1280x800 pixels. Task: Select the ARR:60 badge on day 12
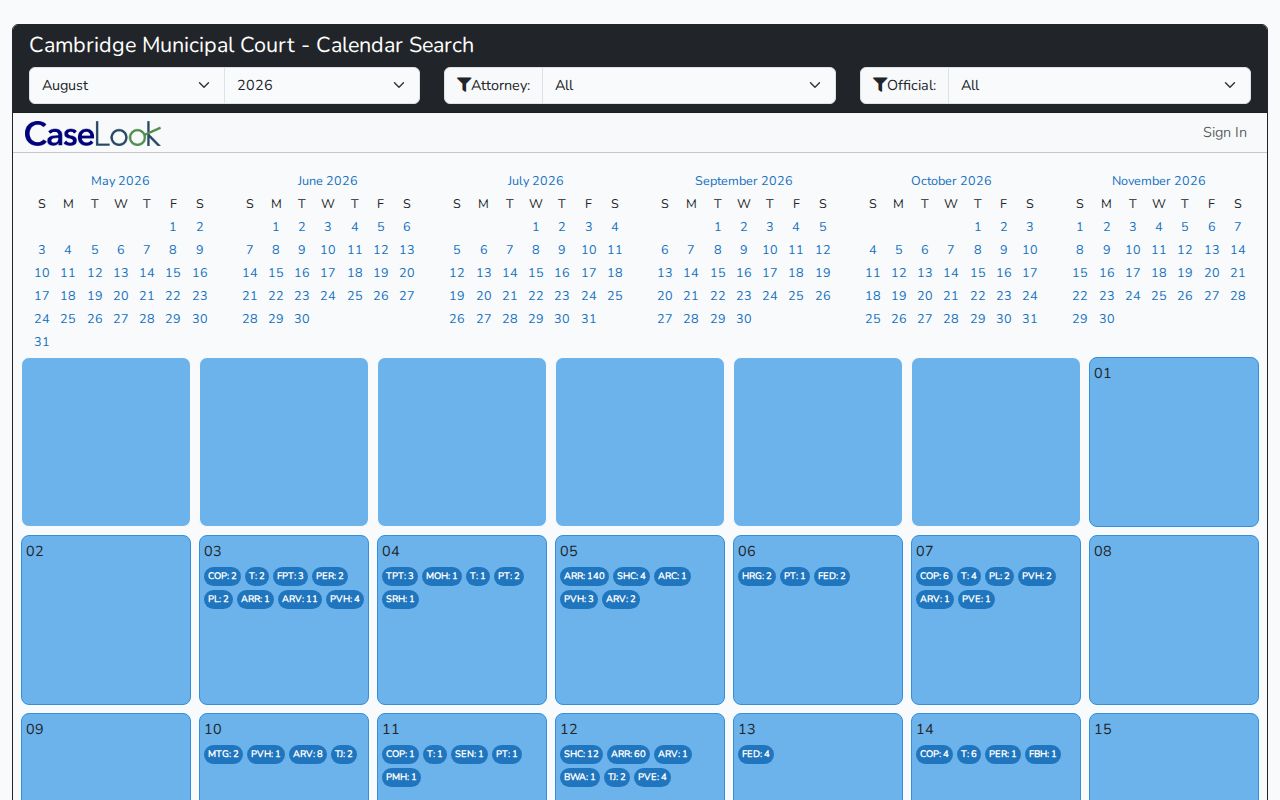click(x=628, y=754)
